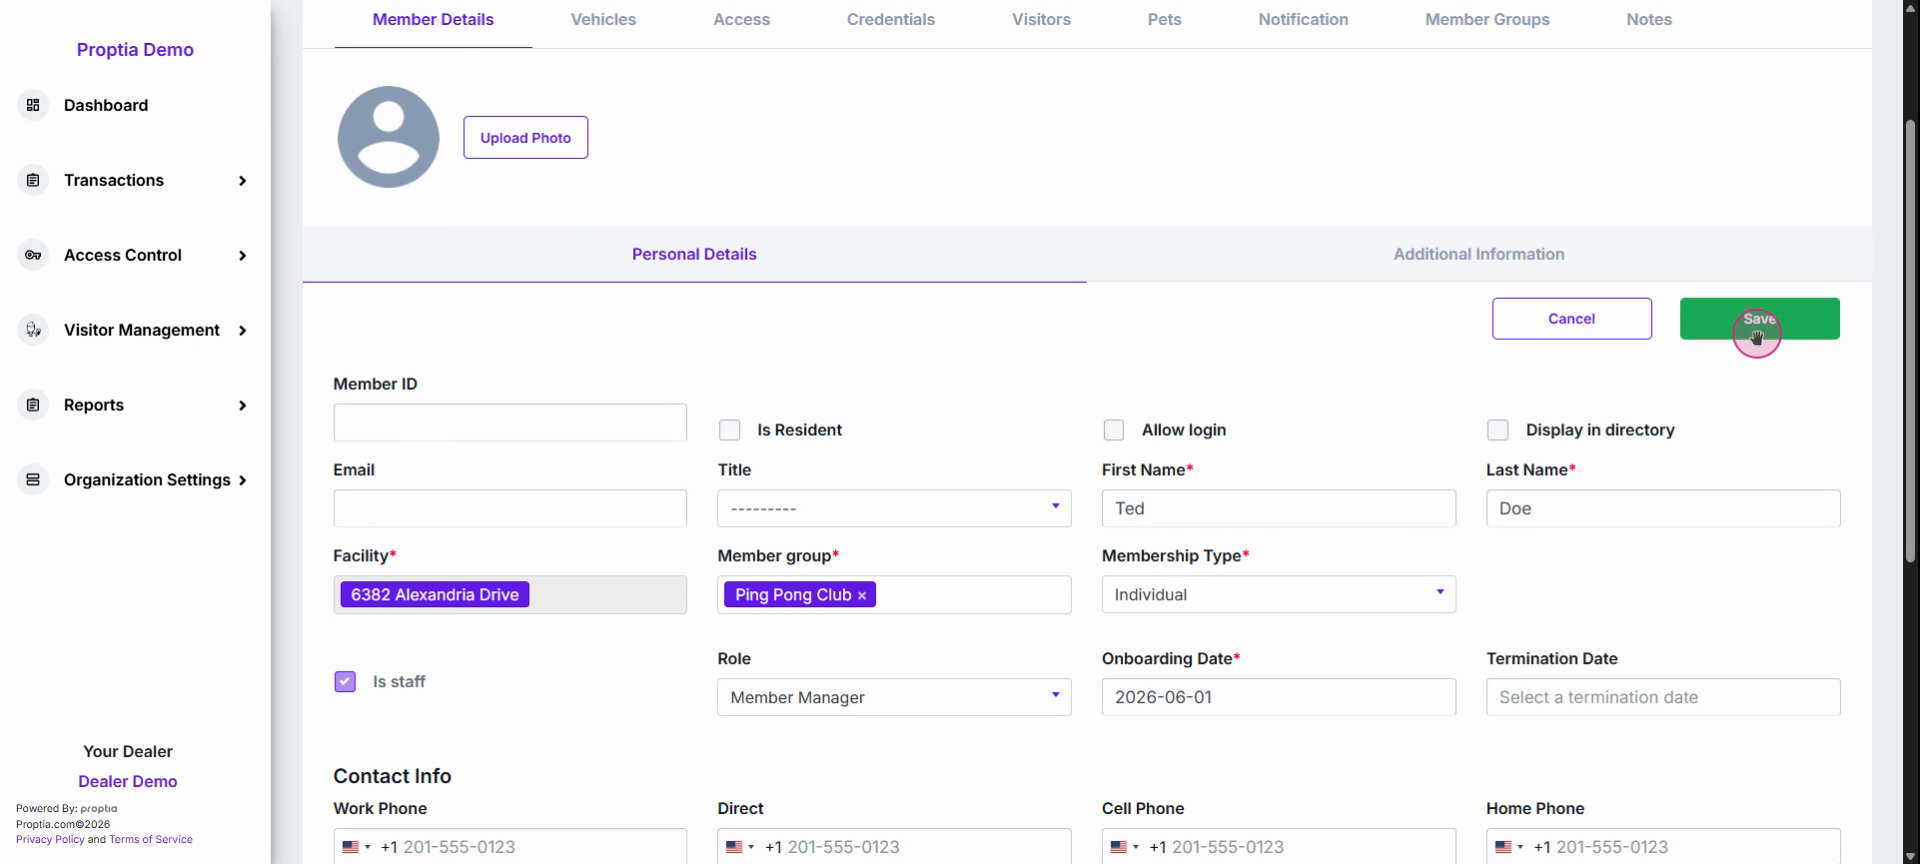Screen dimensions: 1920x864
Task: Click the Termination Date field
Action: click(x=1663, y=697)
